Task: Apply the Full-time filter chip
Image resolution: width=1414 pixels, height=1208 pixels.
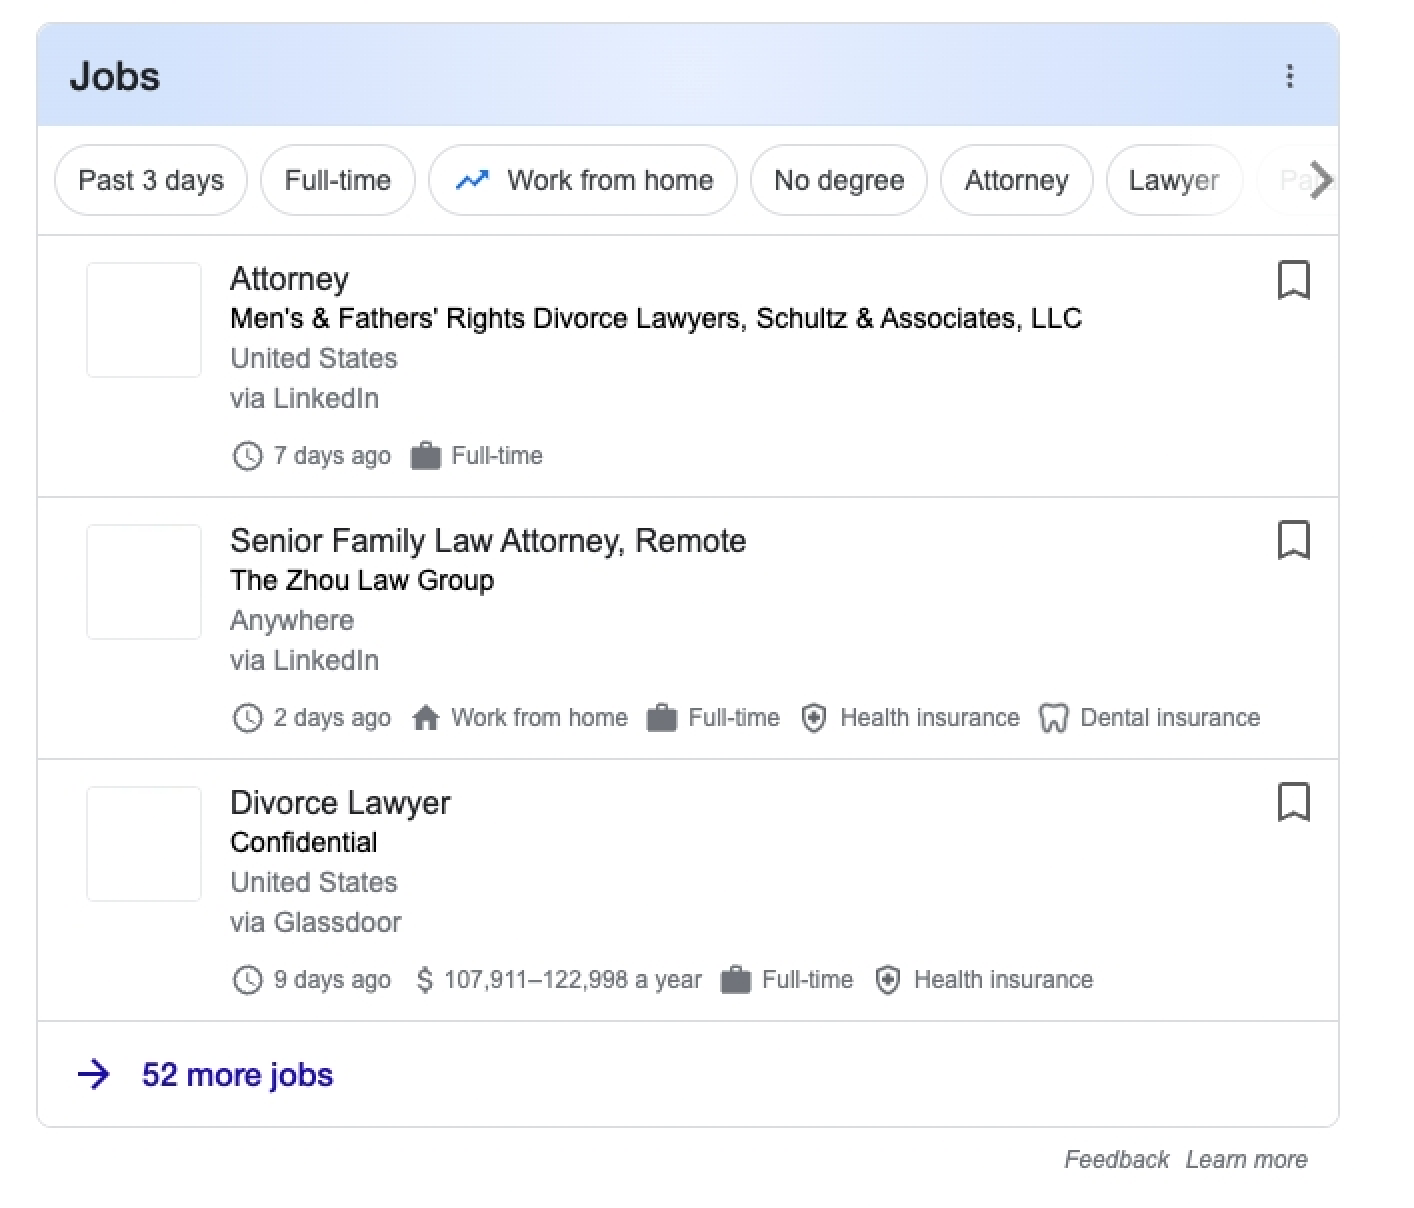Action: coord(337,180)
